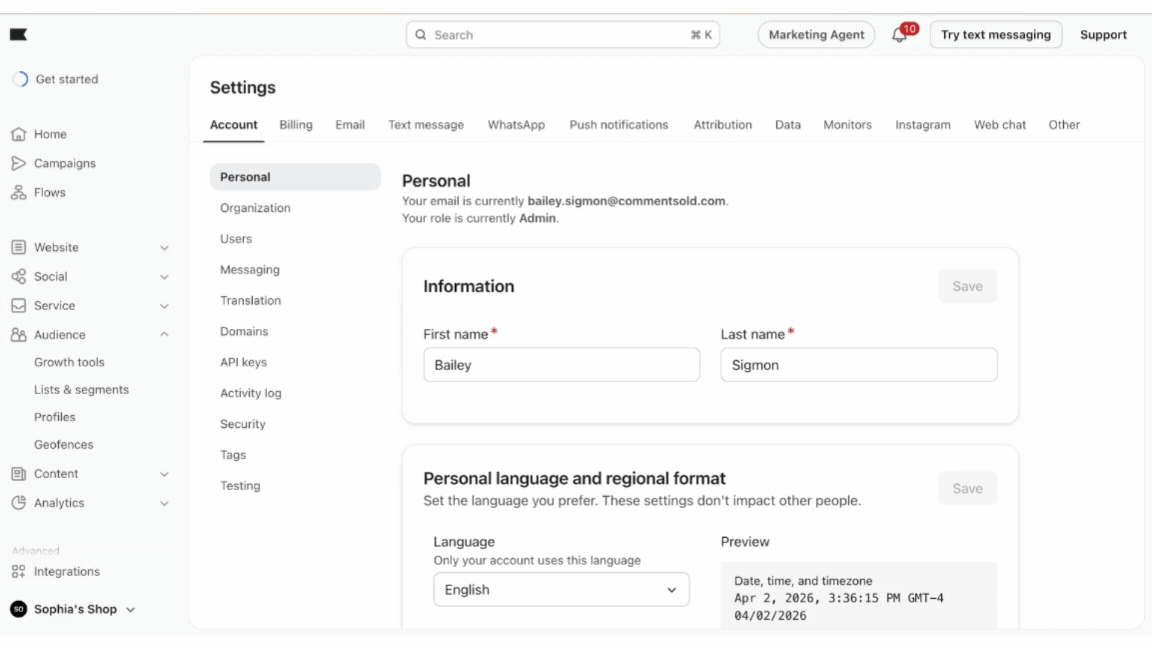Open Campaigns via its paper plane icon
1152x648 pixels.
[x=18, y=163]
